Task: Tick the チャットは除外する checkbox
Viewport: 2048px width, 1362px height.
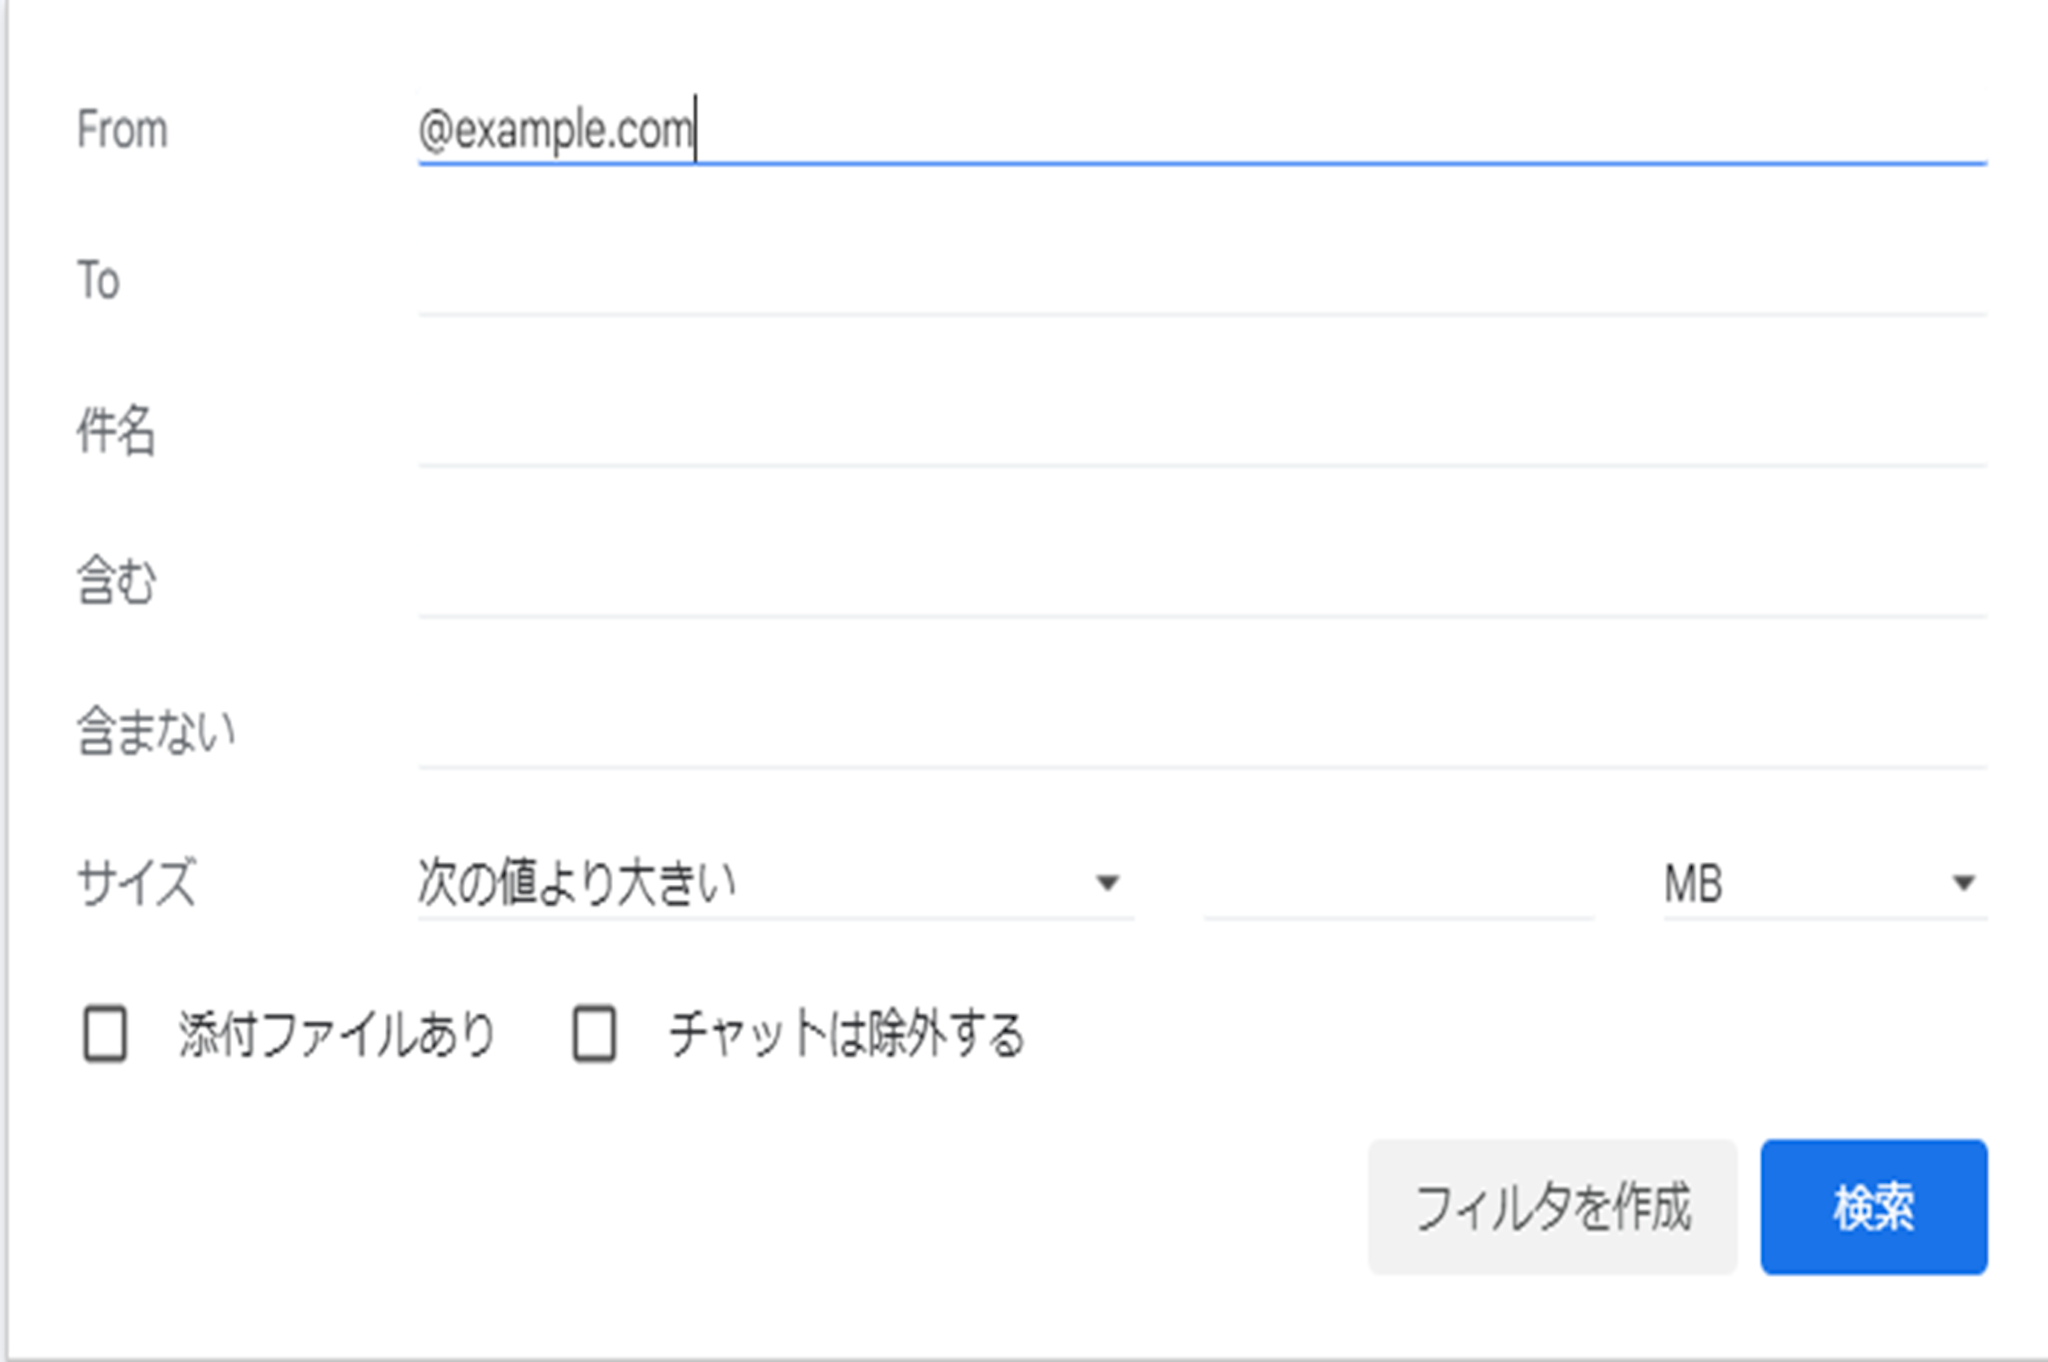Action: 594,1033
